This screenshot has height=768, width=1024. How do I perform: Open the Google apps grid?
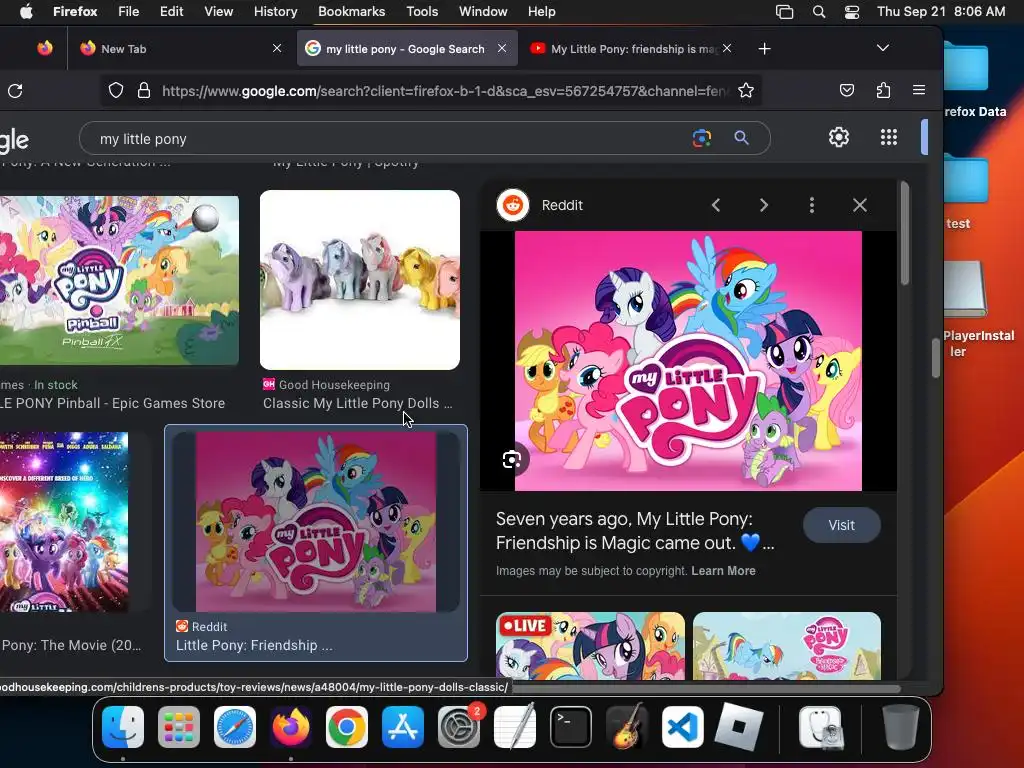(x=888, y=137)
